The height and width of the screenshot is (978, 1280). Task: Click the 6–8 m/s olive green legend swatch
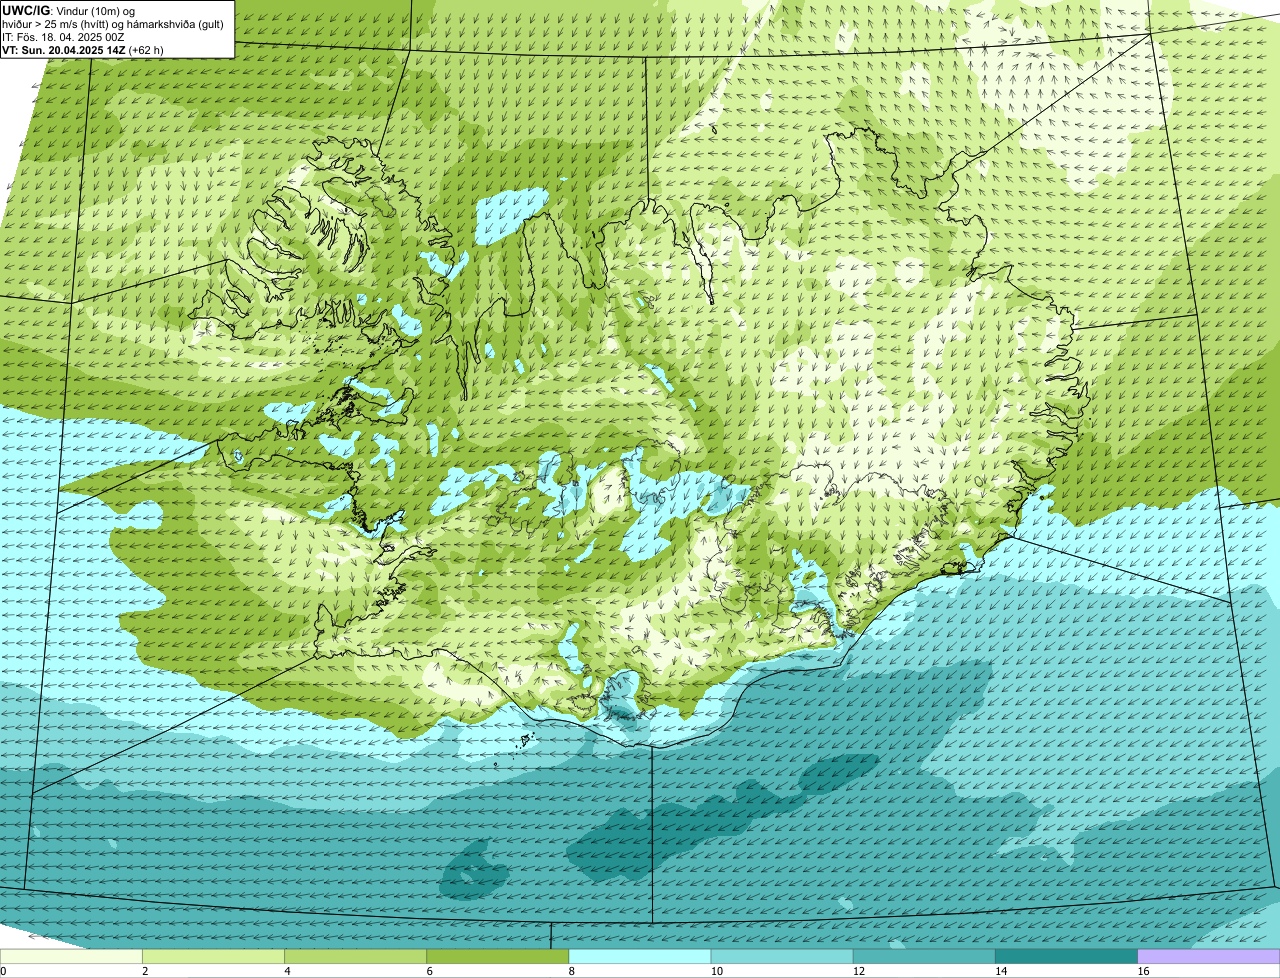497,957
